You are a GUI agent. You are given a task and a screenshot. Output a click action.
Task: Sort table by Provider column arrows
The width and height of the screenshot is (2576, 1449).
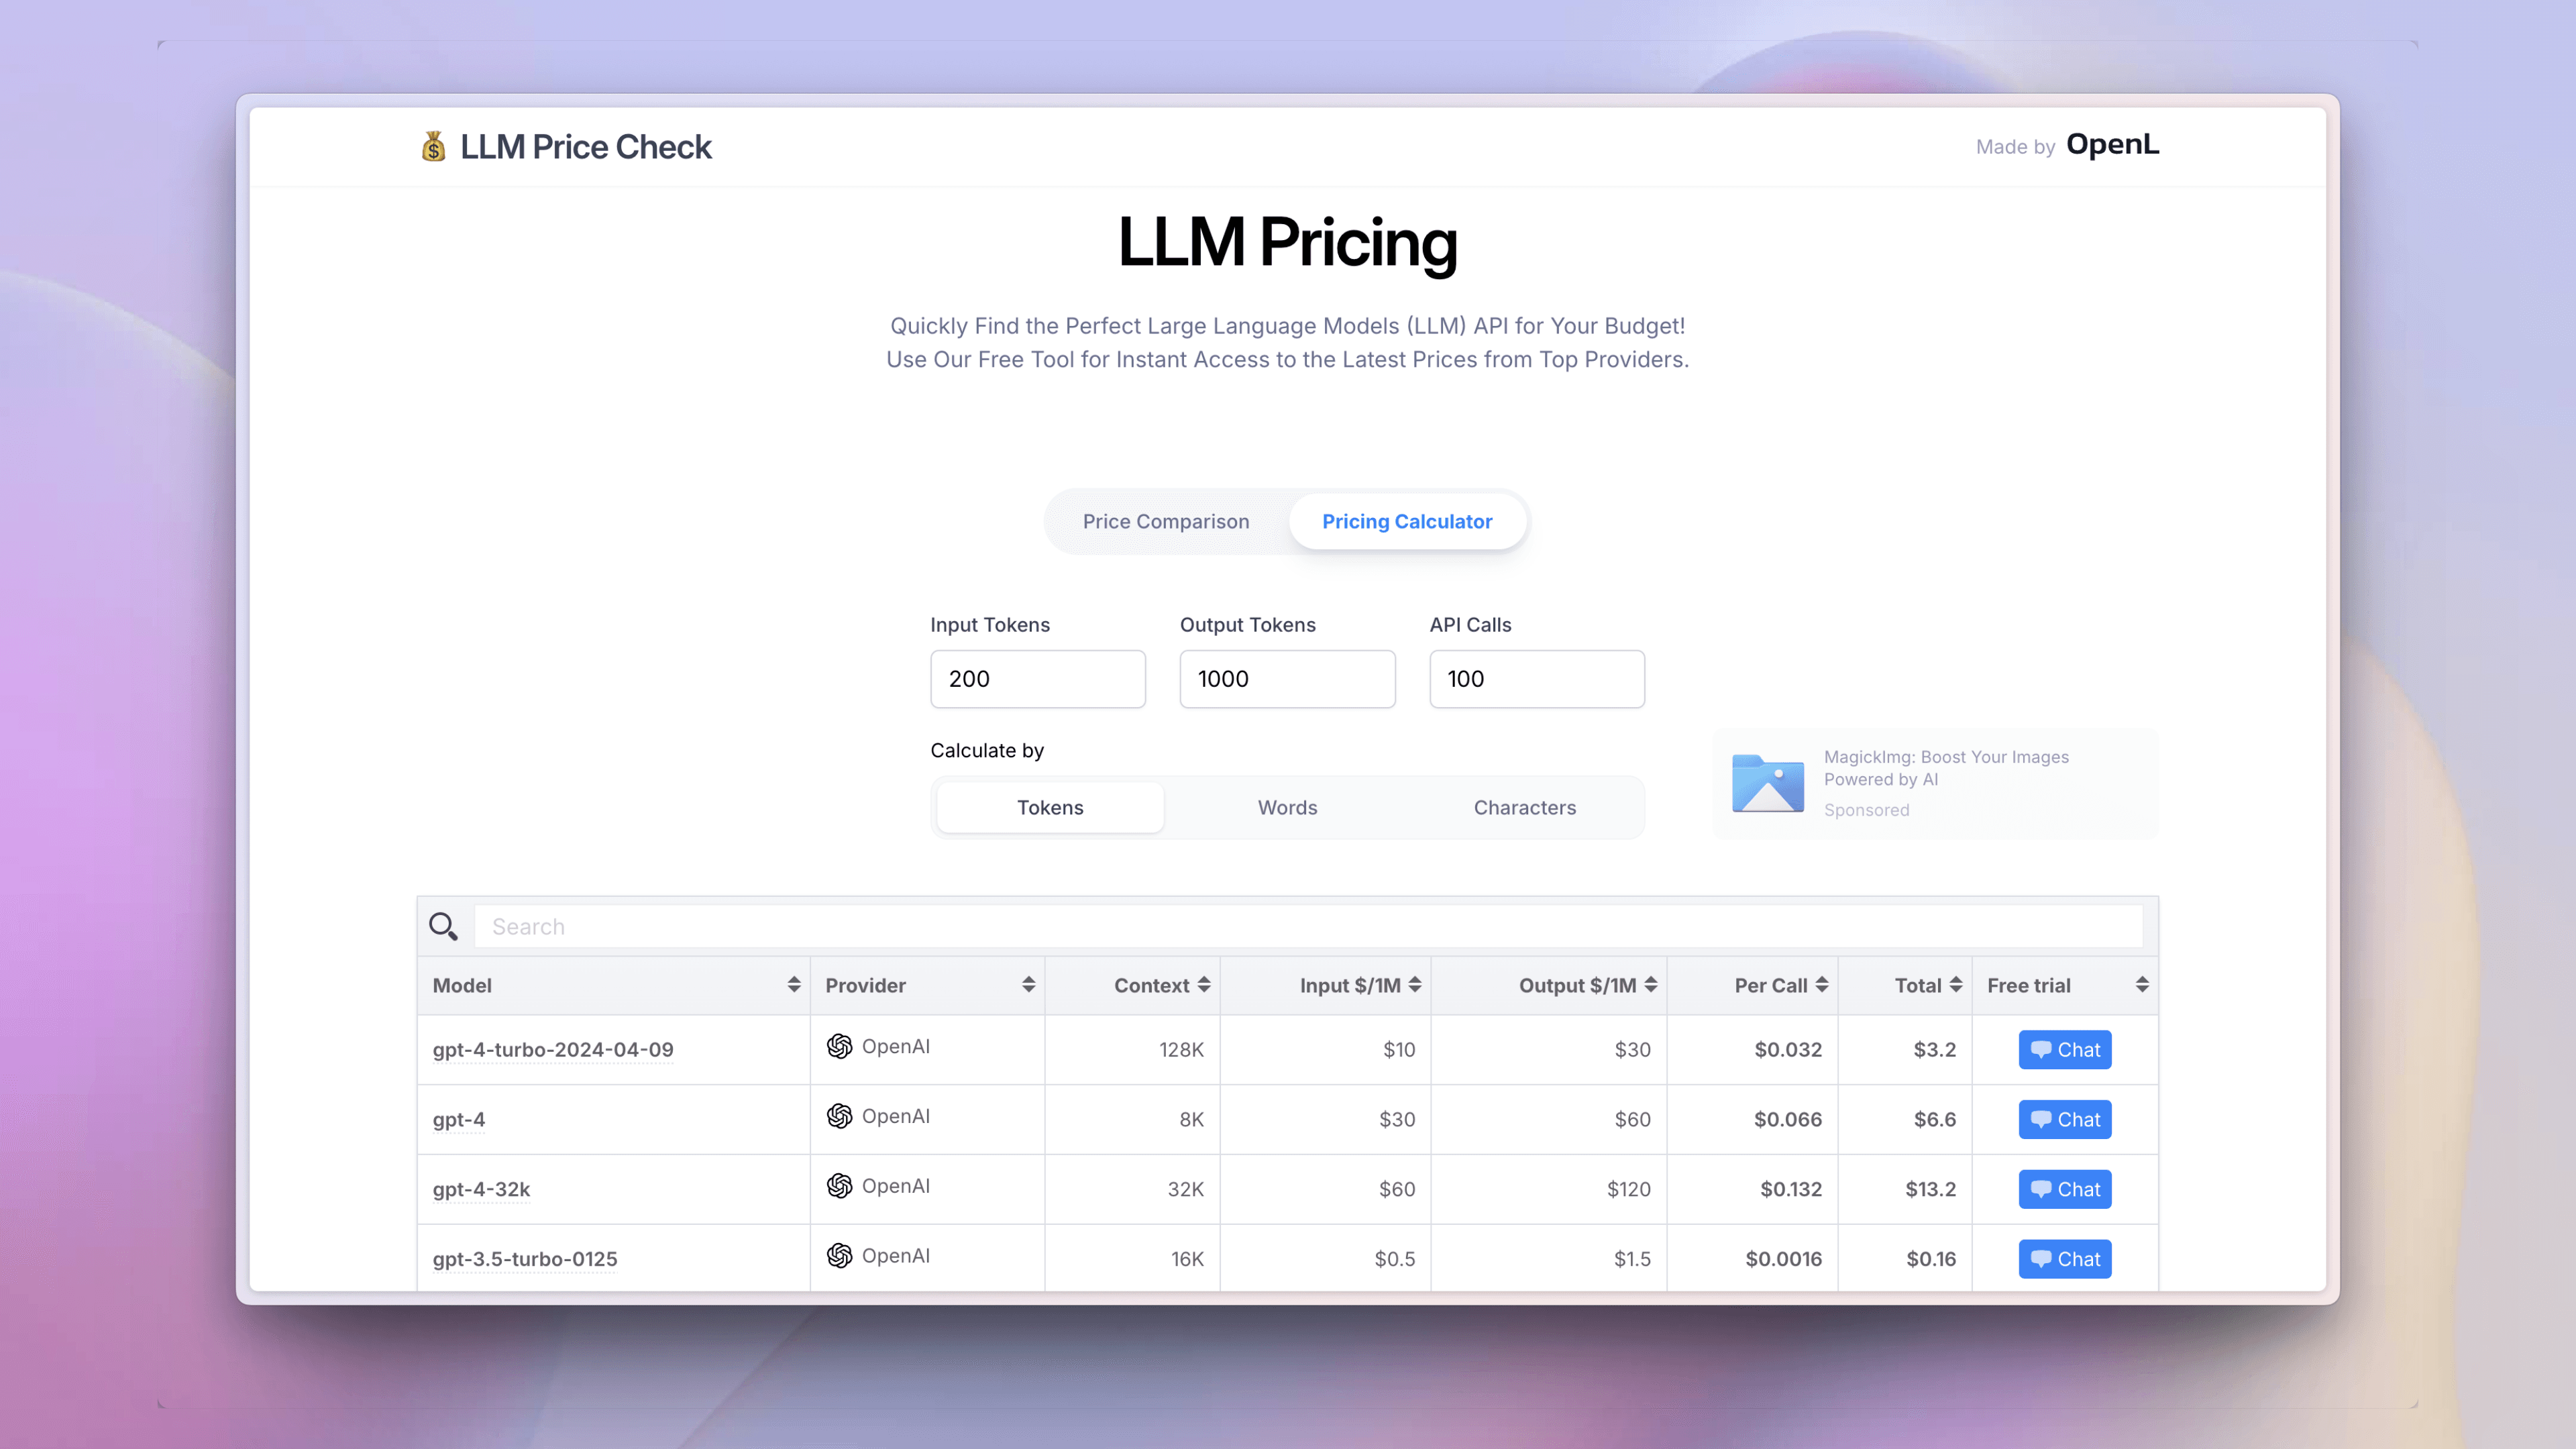coord(1028,985)
